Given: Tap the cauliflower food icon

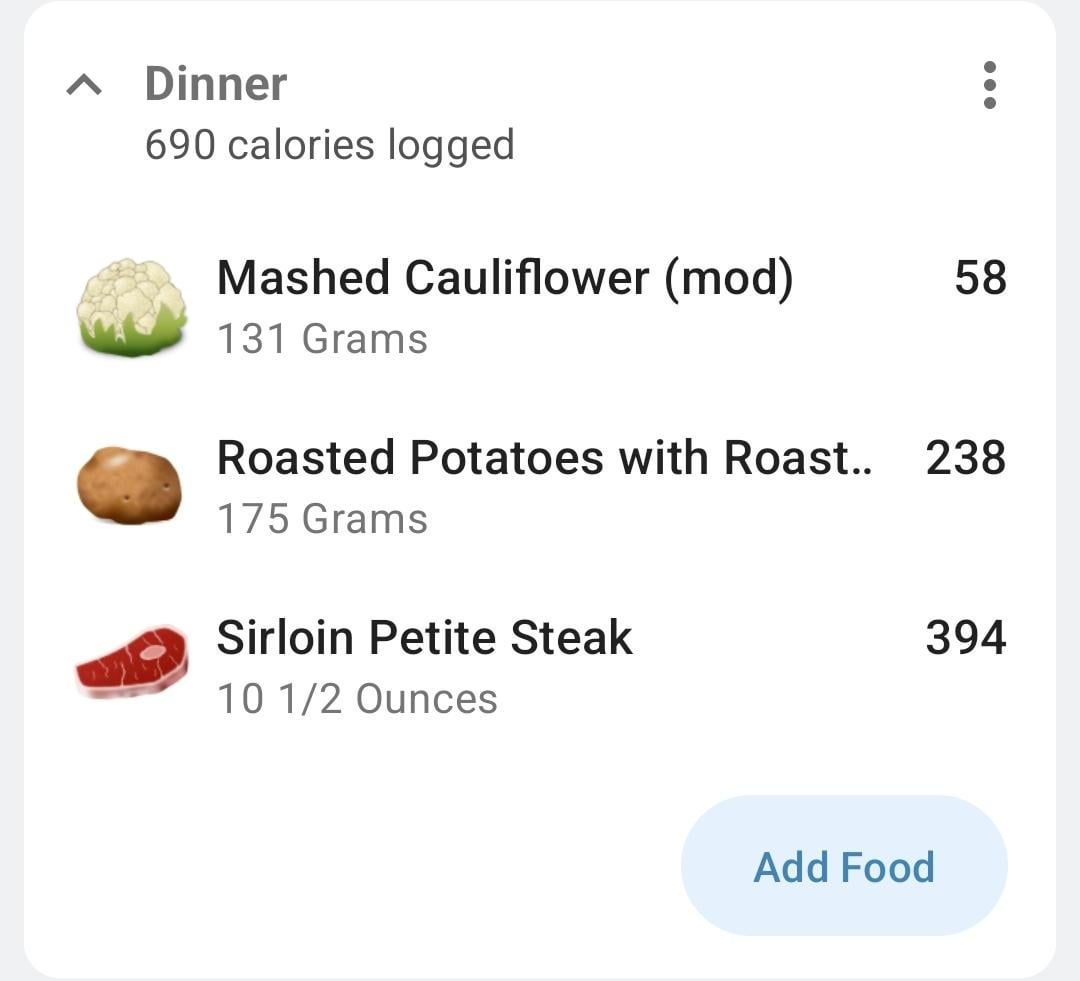Looking at the screenshot, I should [131, 307].
